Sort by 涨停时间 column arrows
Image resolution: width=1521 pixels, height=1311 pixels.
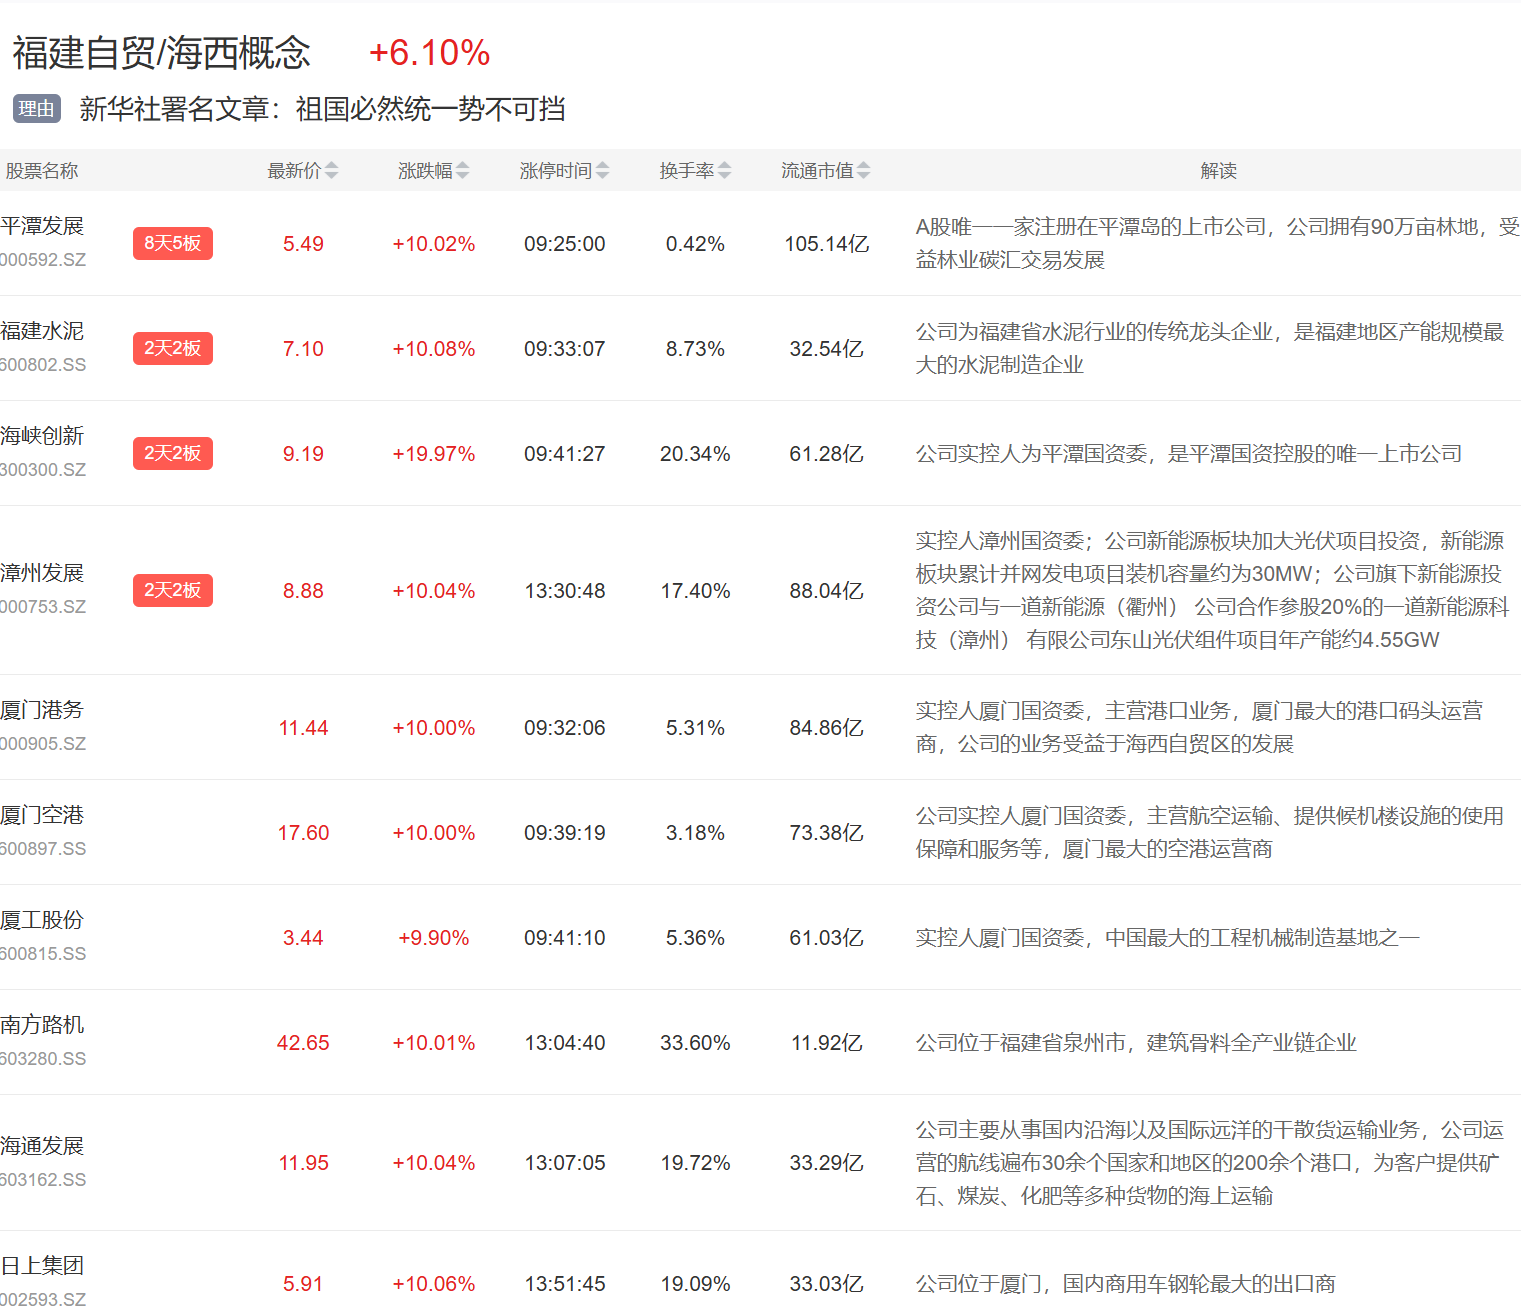[602, 171]
